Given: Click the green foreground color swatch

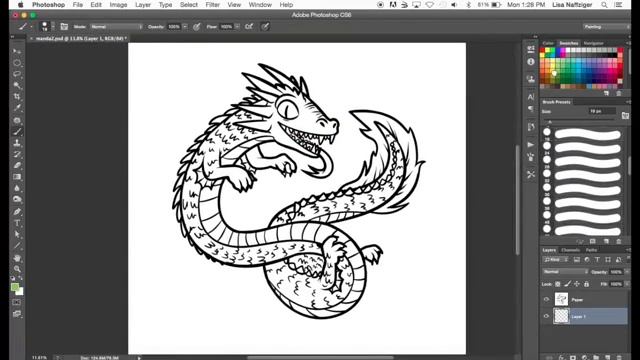Looking at the screenshot, I should 15,287.
